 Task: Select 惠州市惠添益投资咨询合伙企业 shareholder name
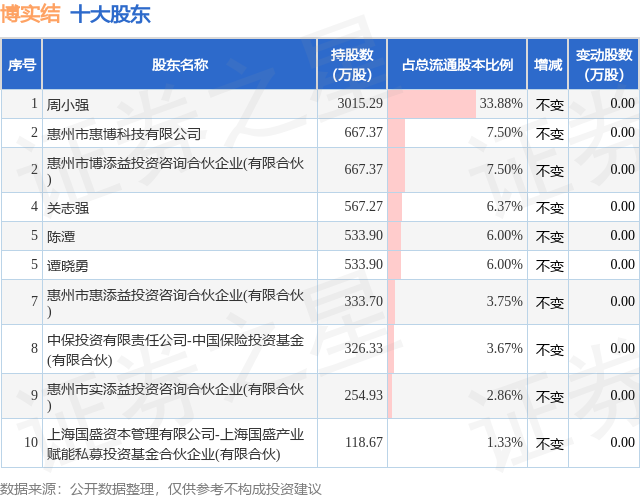pyautogui.click(x=175, y=302)
